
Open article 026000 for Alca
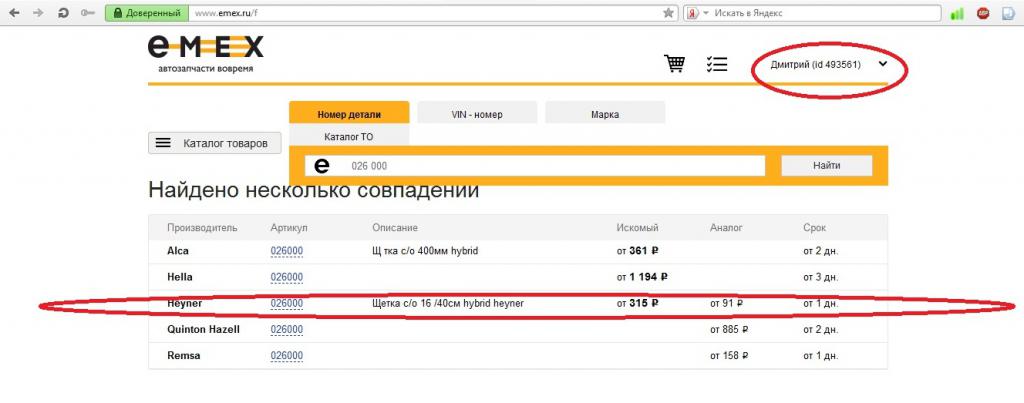click(x=287, y=251)
